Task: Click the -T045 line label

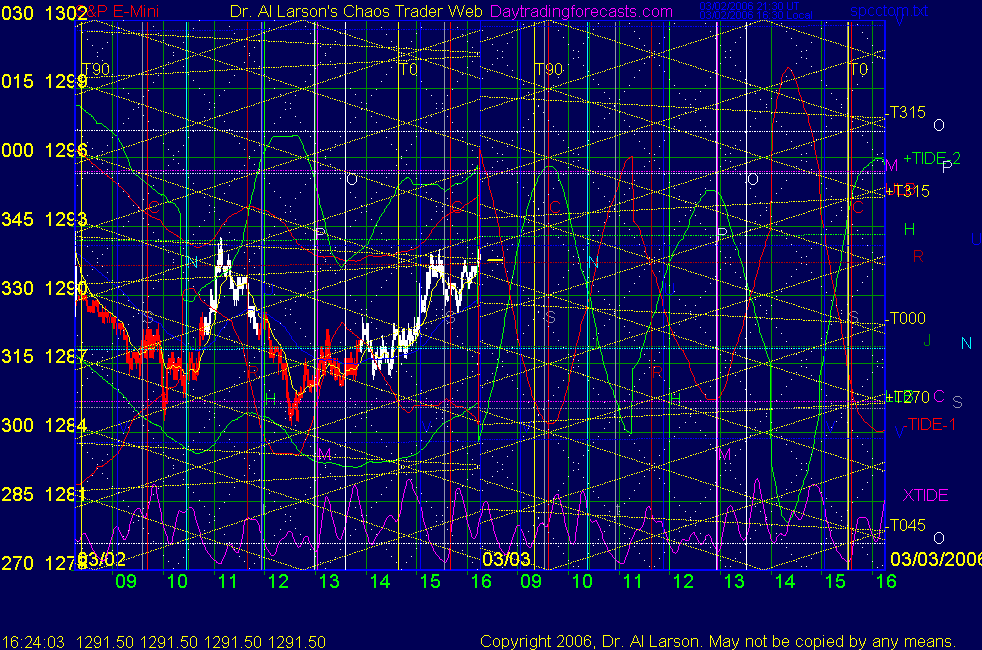Action: tap(906, 525)
